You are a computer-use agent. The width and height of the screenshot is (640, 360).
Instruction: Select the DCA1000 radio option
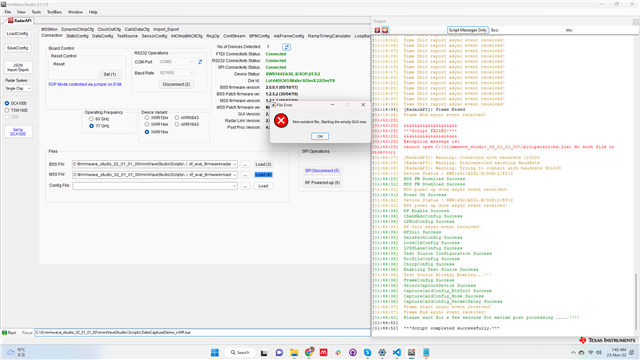[x=7, y=104]
